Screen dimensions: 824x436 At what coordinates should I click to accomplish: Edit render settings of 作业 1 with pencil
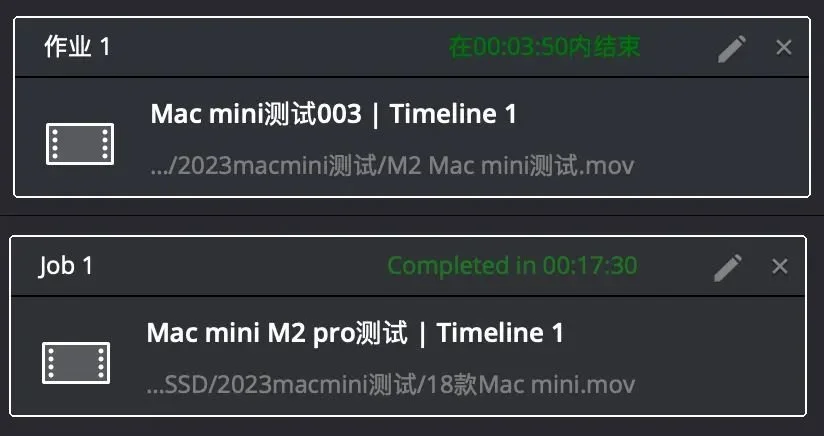[x=732, y=48]
